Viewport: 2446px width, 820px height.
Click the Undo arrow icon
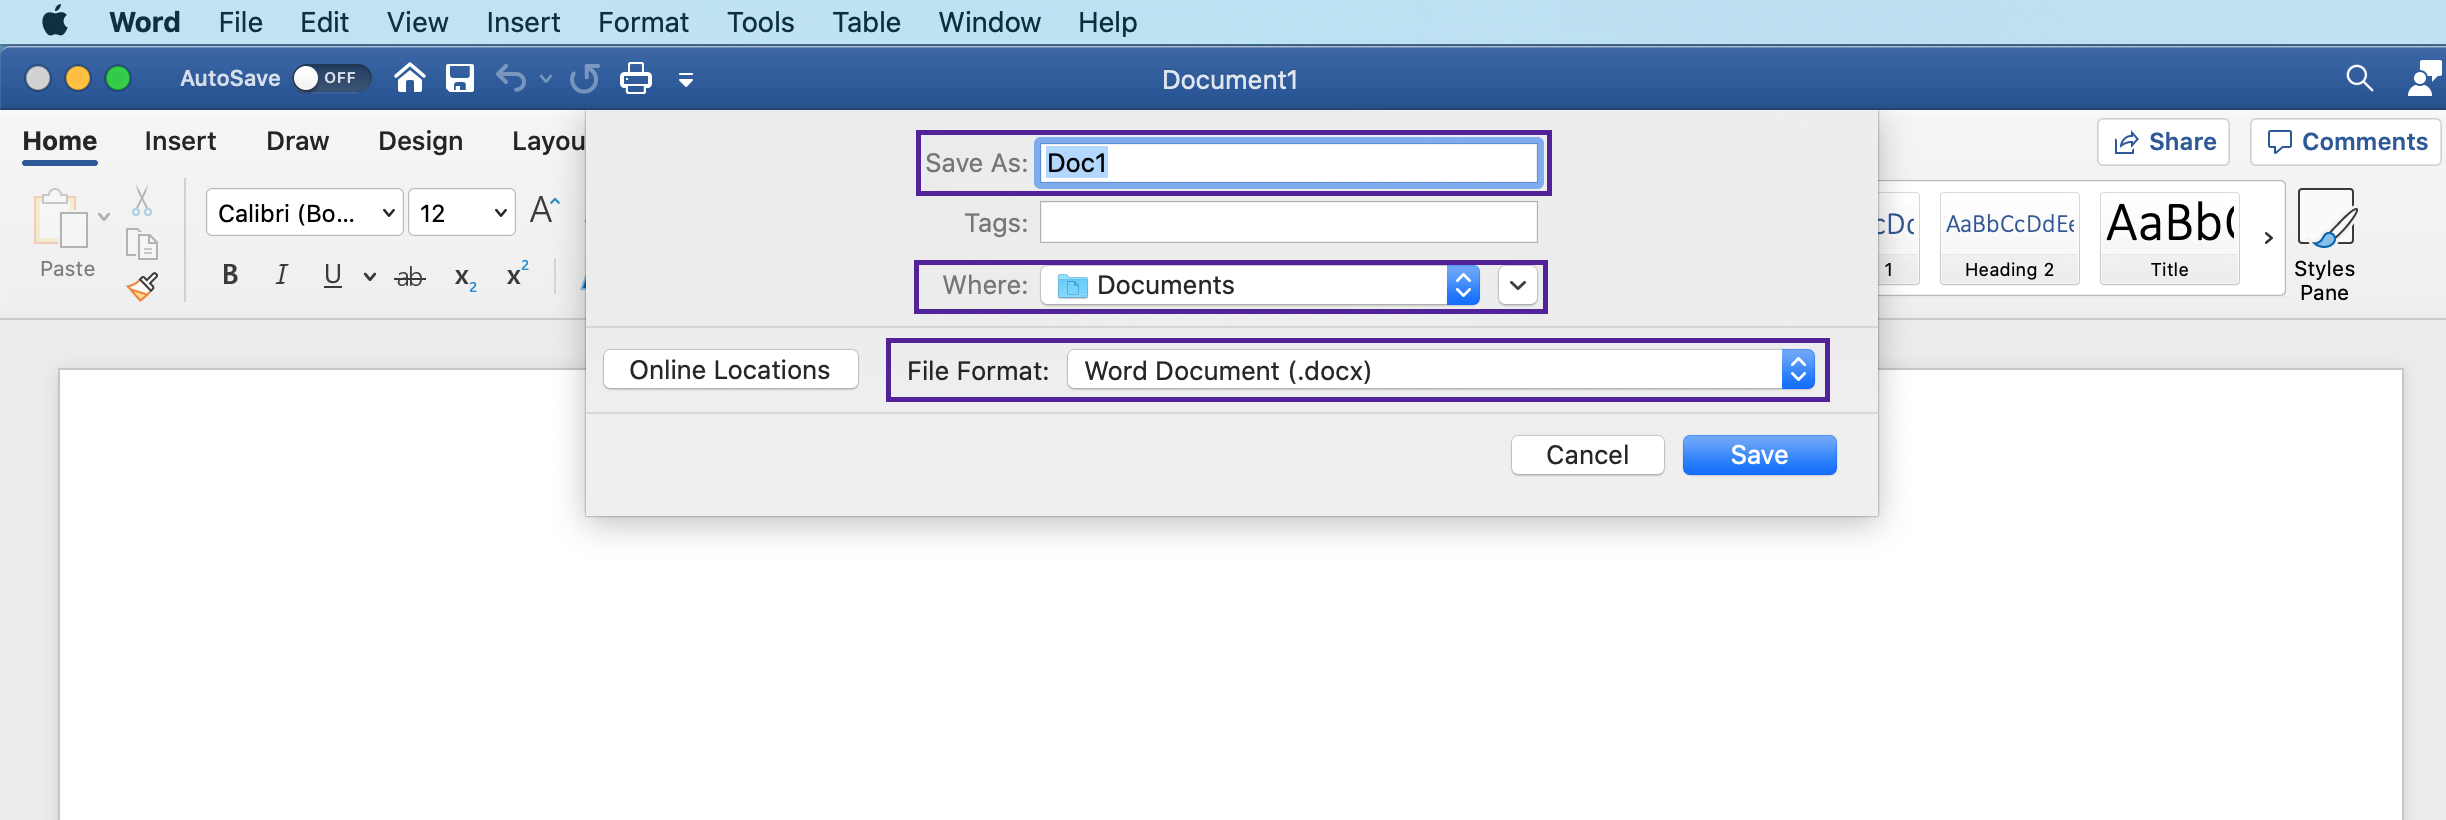(x=511, y=78)
